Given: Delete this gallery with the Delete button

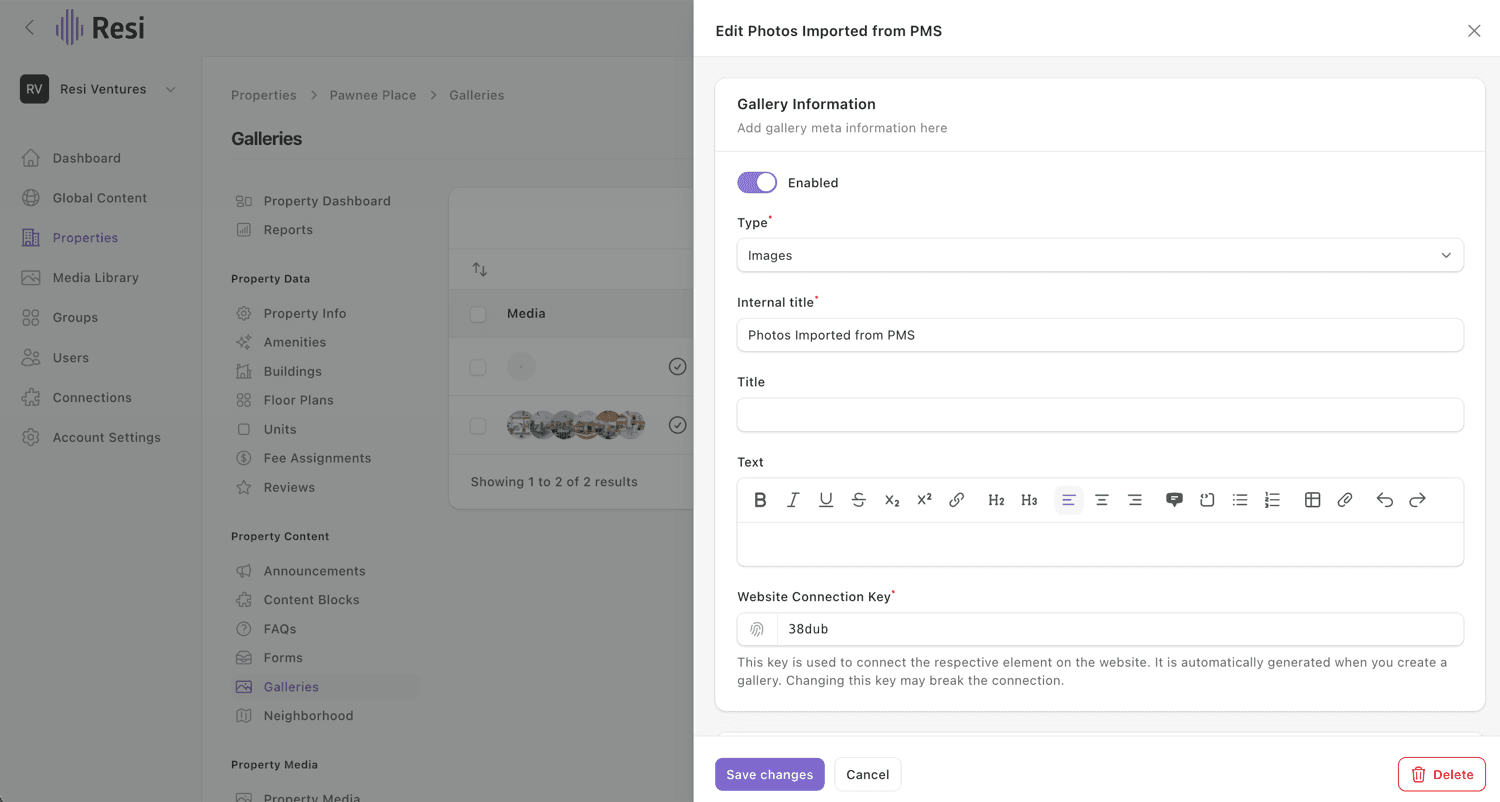Looking at the screenshot, I should pos(1442,775).
